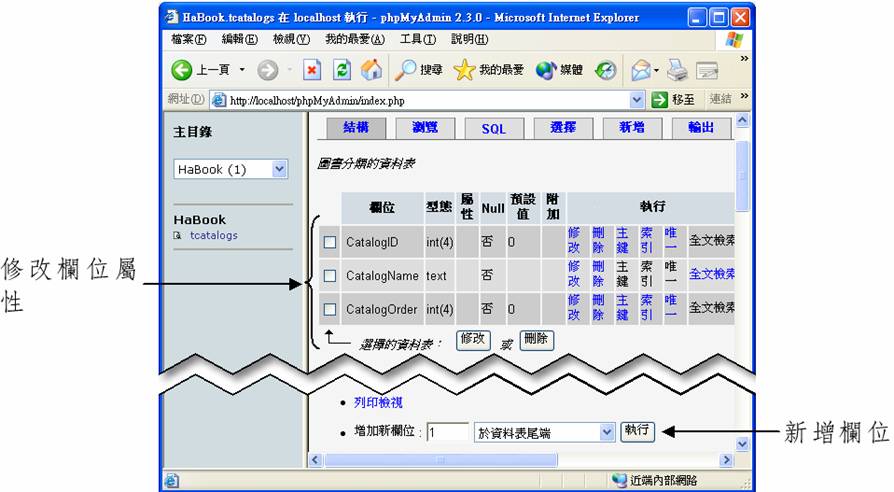Switch to the SQL tab
Screen dimensions: 894x492
click(x=494, y=129)
